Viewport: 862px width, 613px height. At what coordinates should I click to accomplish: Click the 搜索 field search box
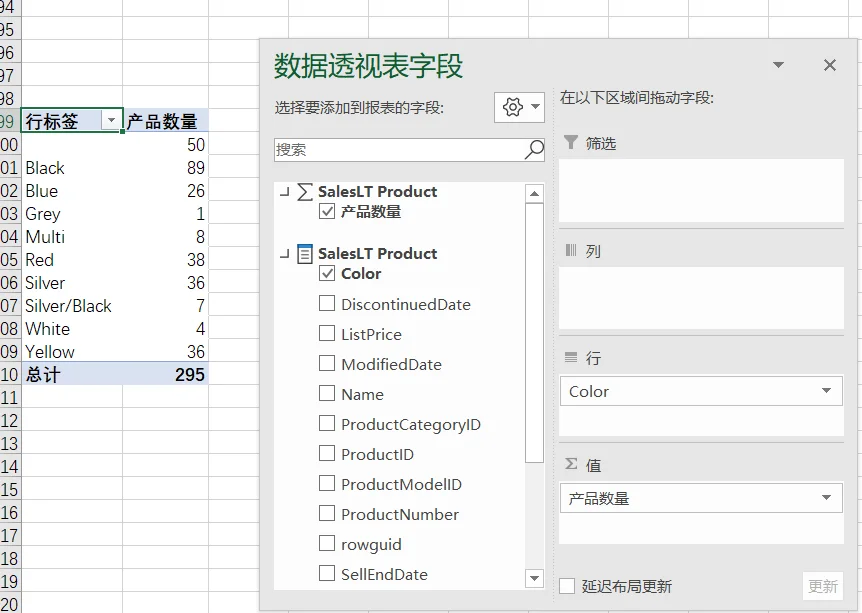click(409, 150)
